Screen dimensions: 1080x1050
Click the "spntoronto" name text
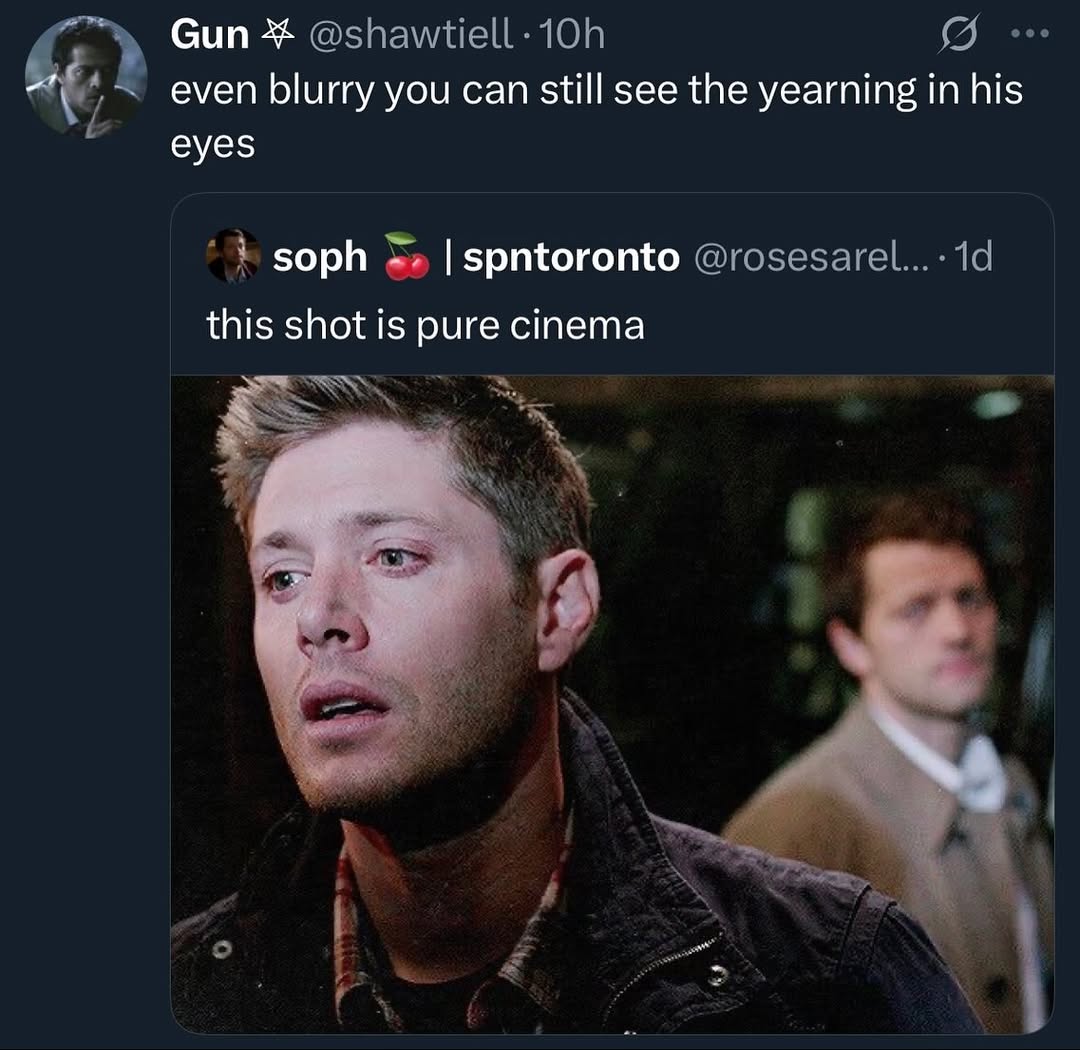[x=571, y=257]
